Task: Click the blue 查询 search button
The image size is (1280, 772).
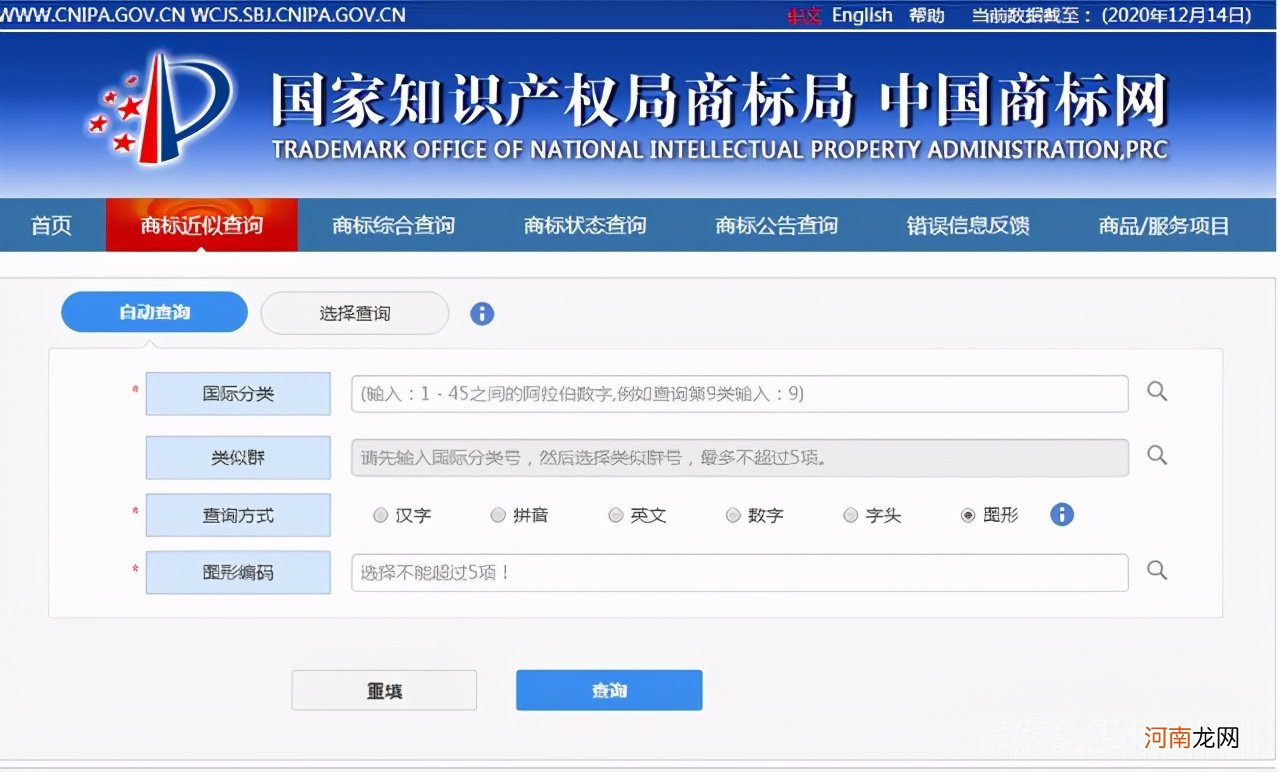Action: coord(609,691)
